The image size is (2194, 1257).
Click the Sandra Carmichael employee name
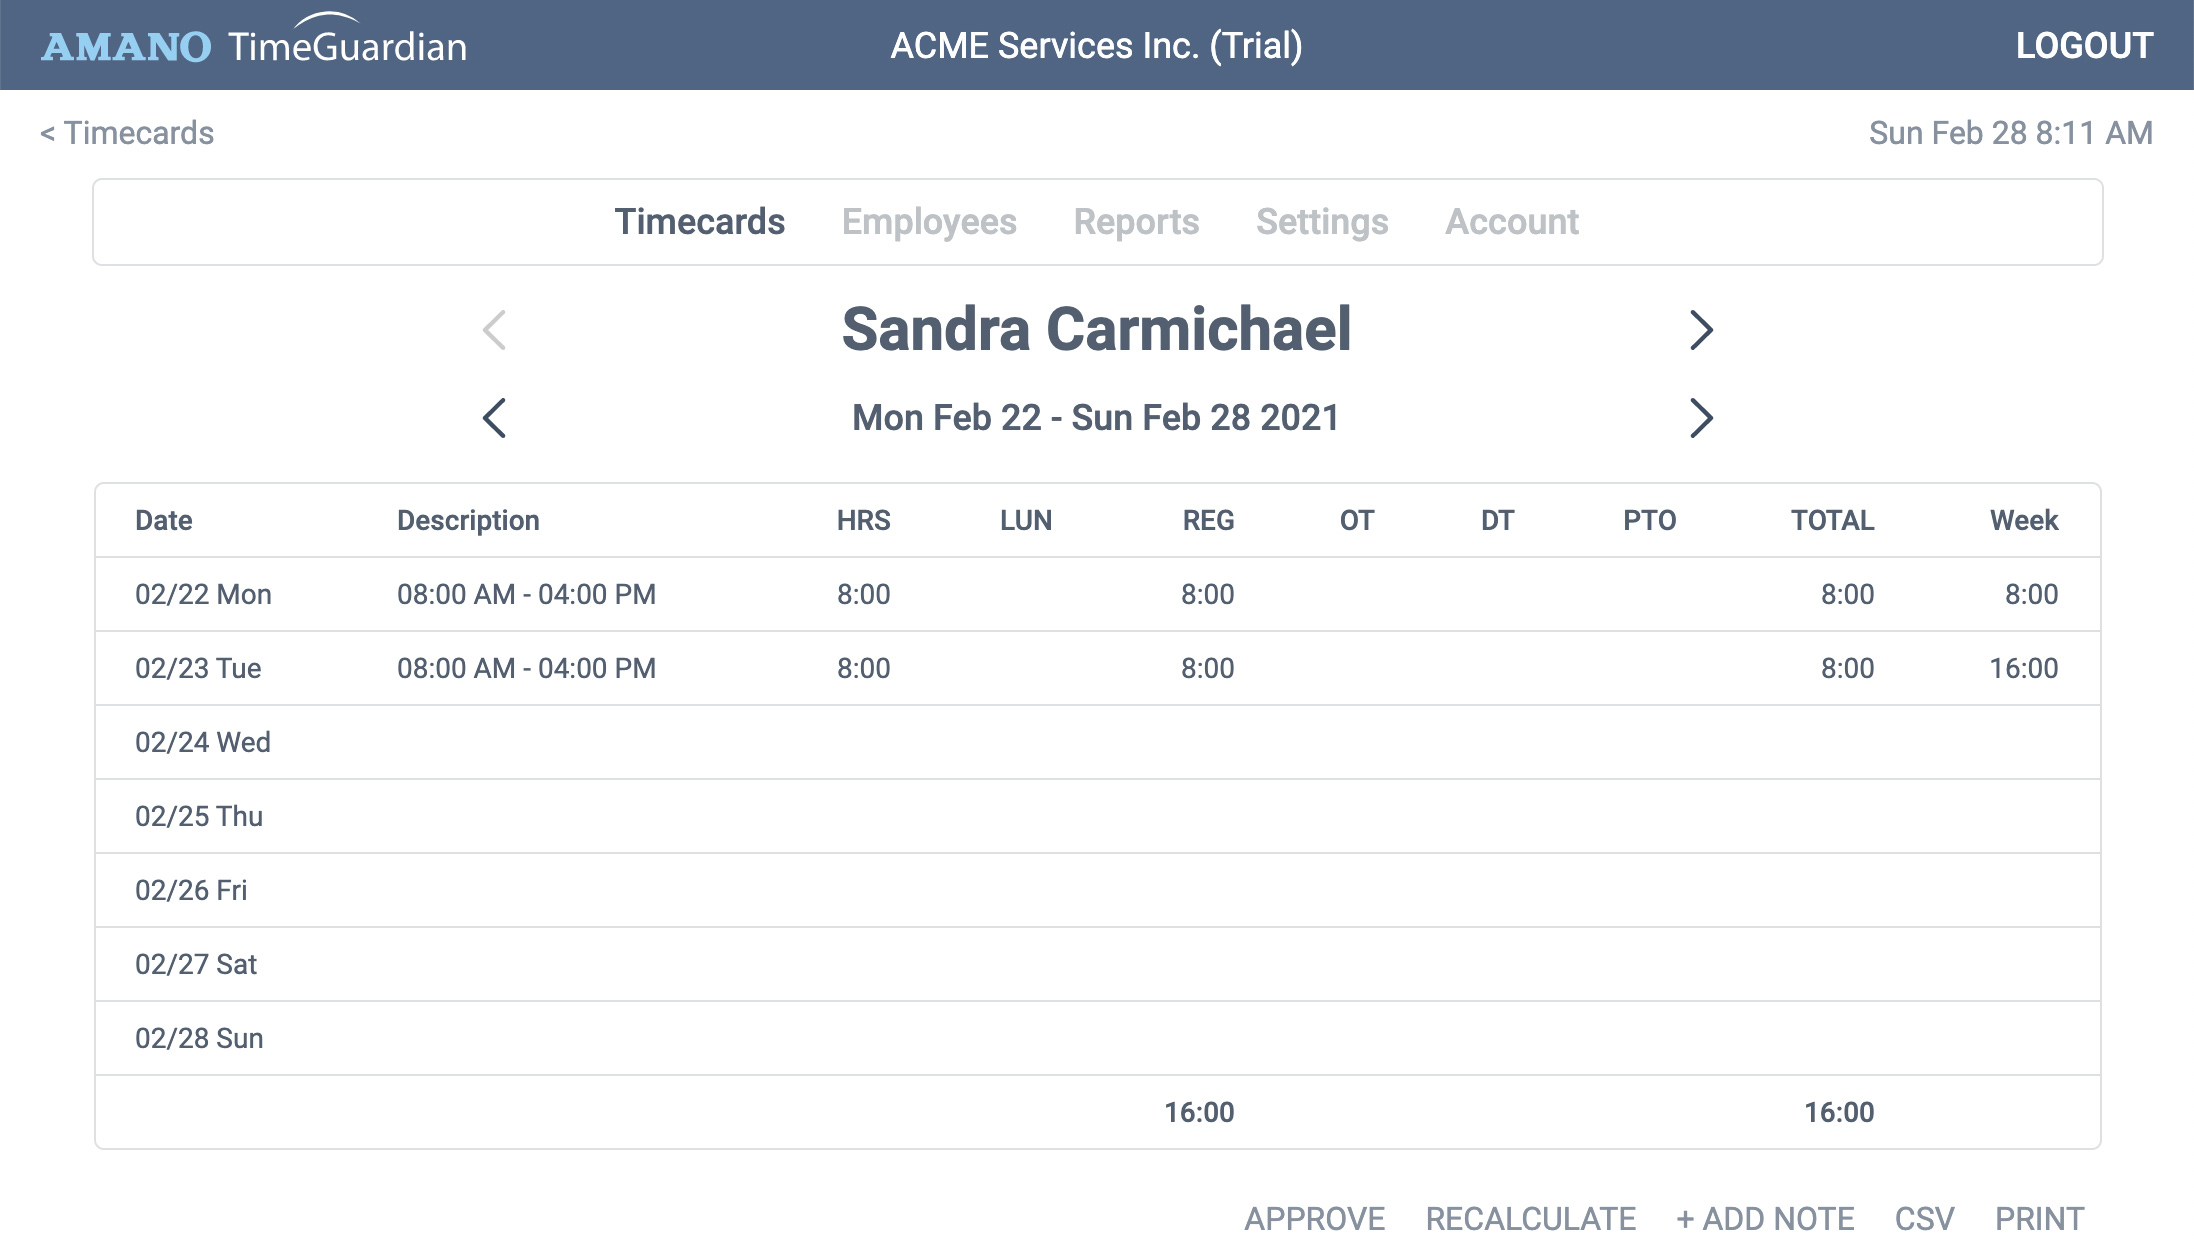pyautogui.click(x=1096, y=329)
